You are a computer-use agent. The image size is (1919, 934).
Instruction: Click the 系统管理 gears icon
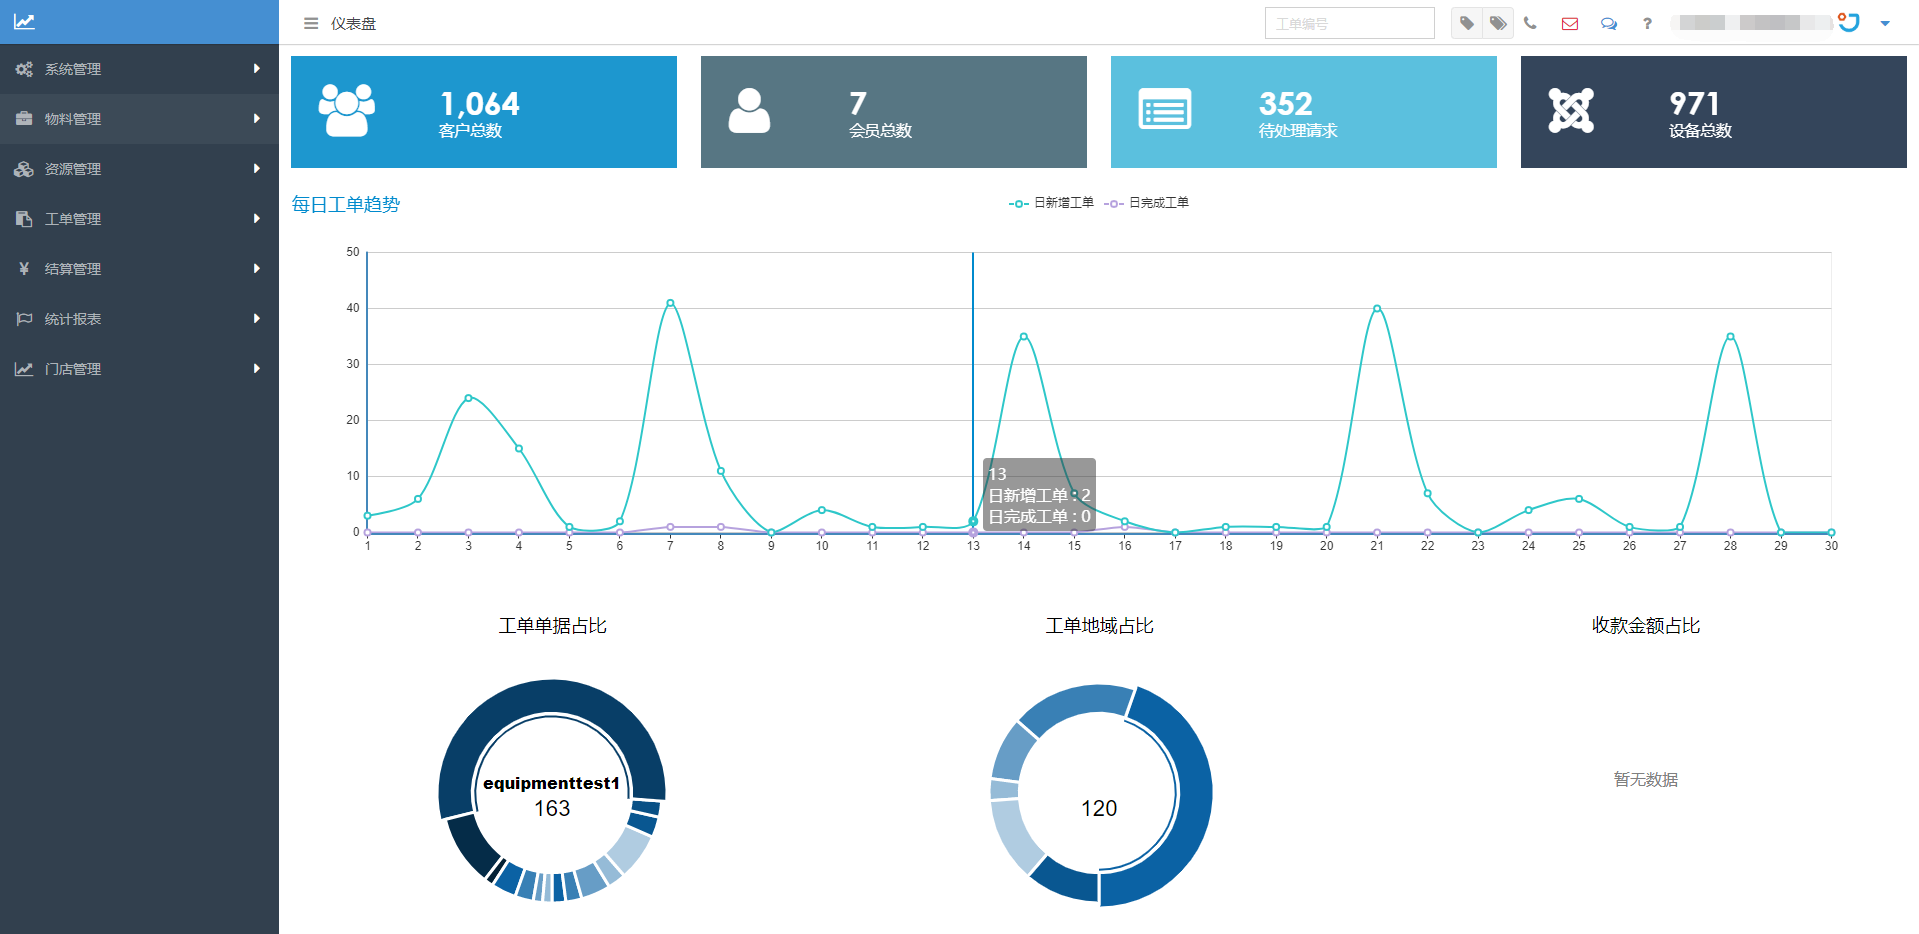pyautogui.click(x=24, y=69)
